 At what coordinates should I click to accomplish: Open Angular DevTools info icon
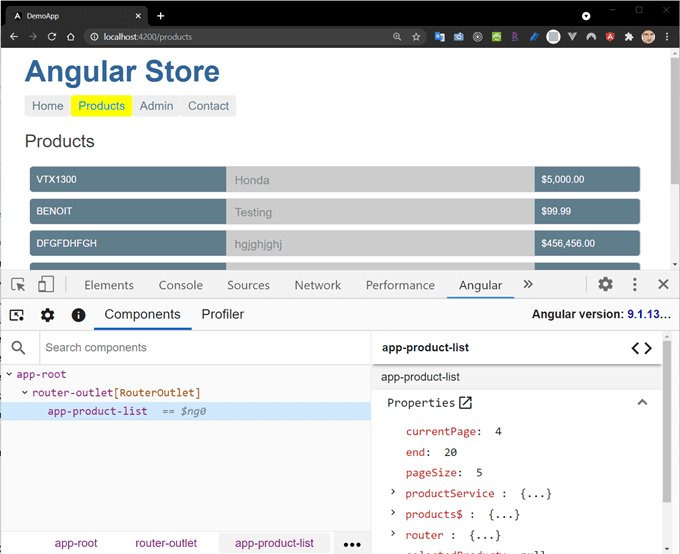coord(78,315)
